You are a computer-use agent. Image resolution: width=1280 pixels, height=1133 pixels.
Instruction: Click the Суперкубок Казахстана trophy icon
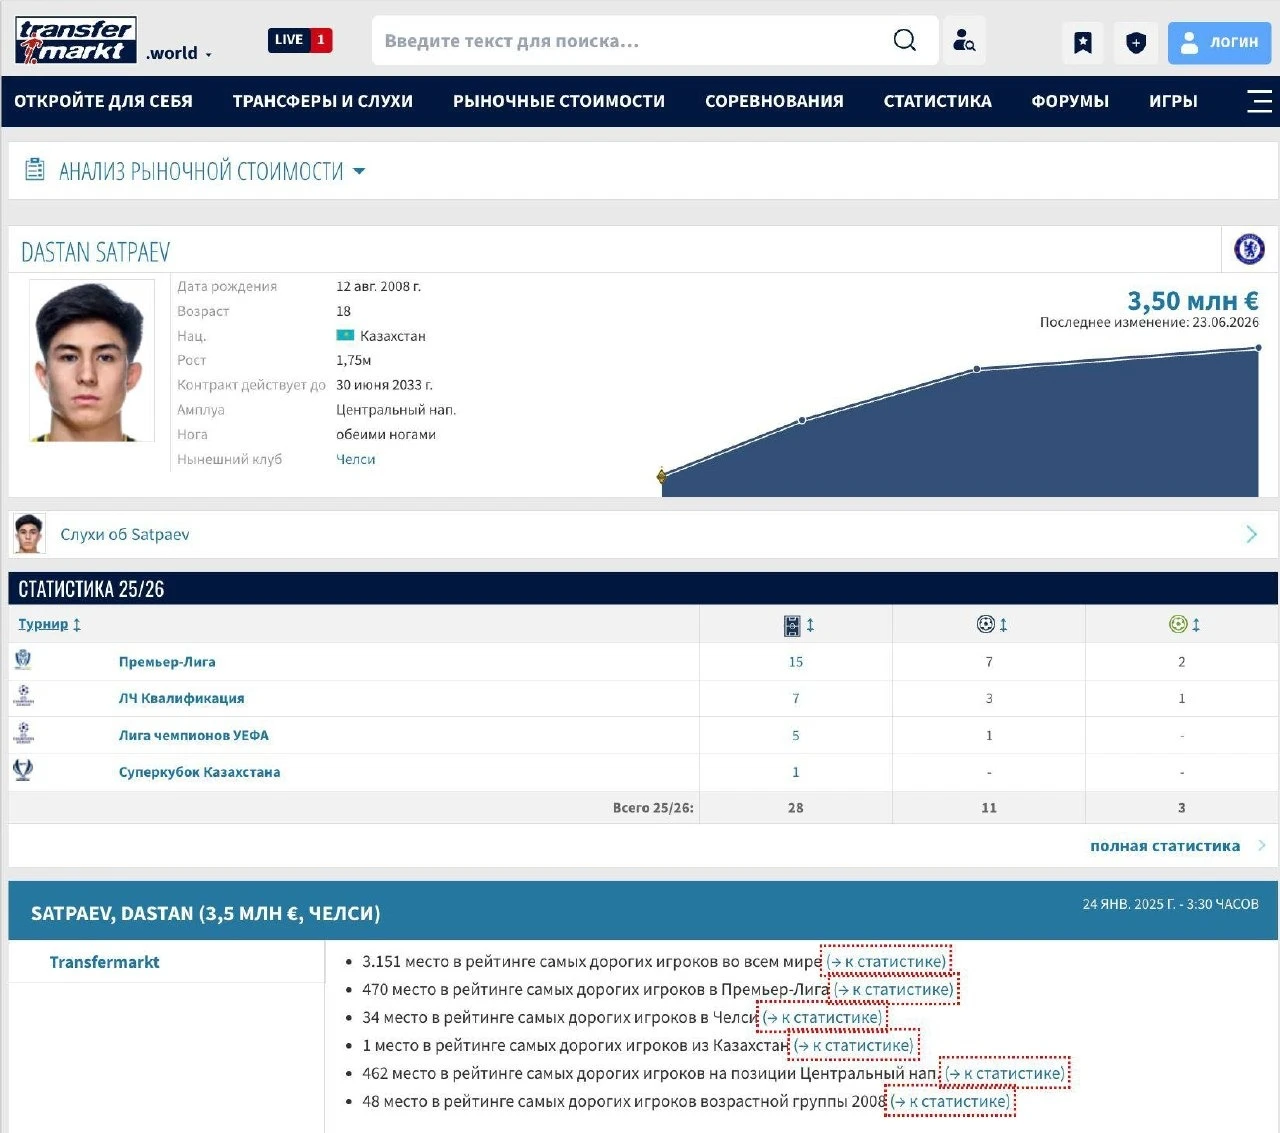(23, 770)
